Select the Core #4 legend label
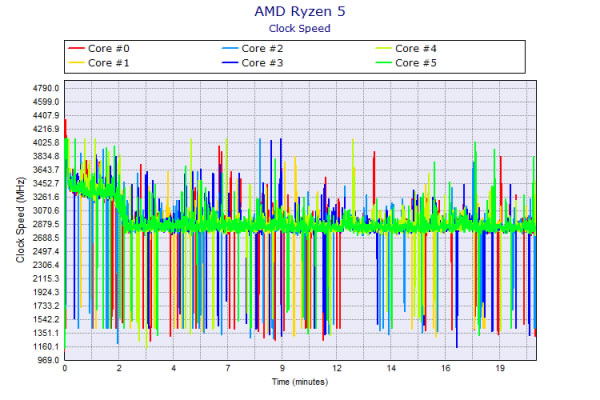The width and height of the screenshot is (600, 400). pyautogui.click(x=416, y=49)
